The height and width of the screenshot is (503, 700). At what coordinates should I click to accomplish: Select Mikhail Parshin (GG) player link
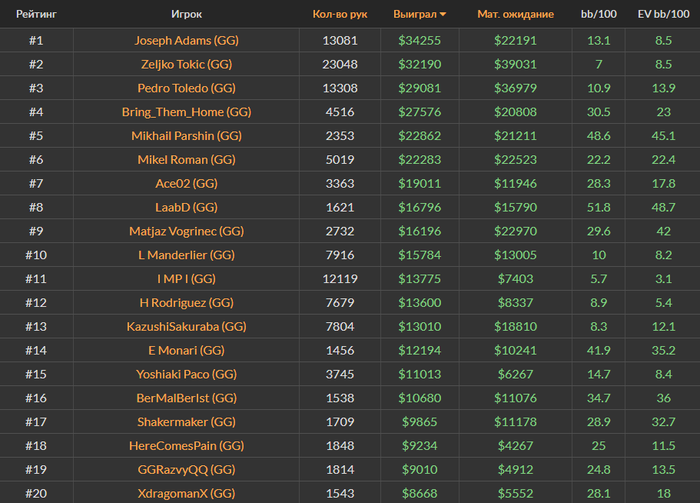pos(187,136)
